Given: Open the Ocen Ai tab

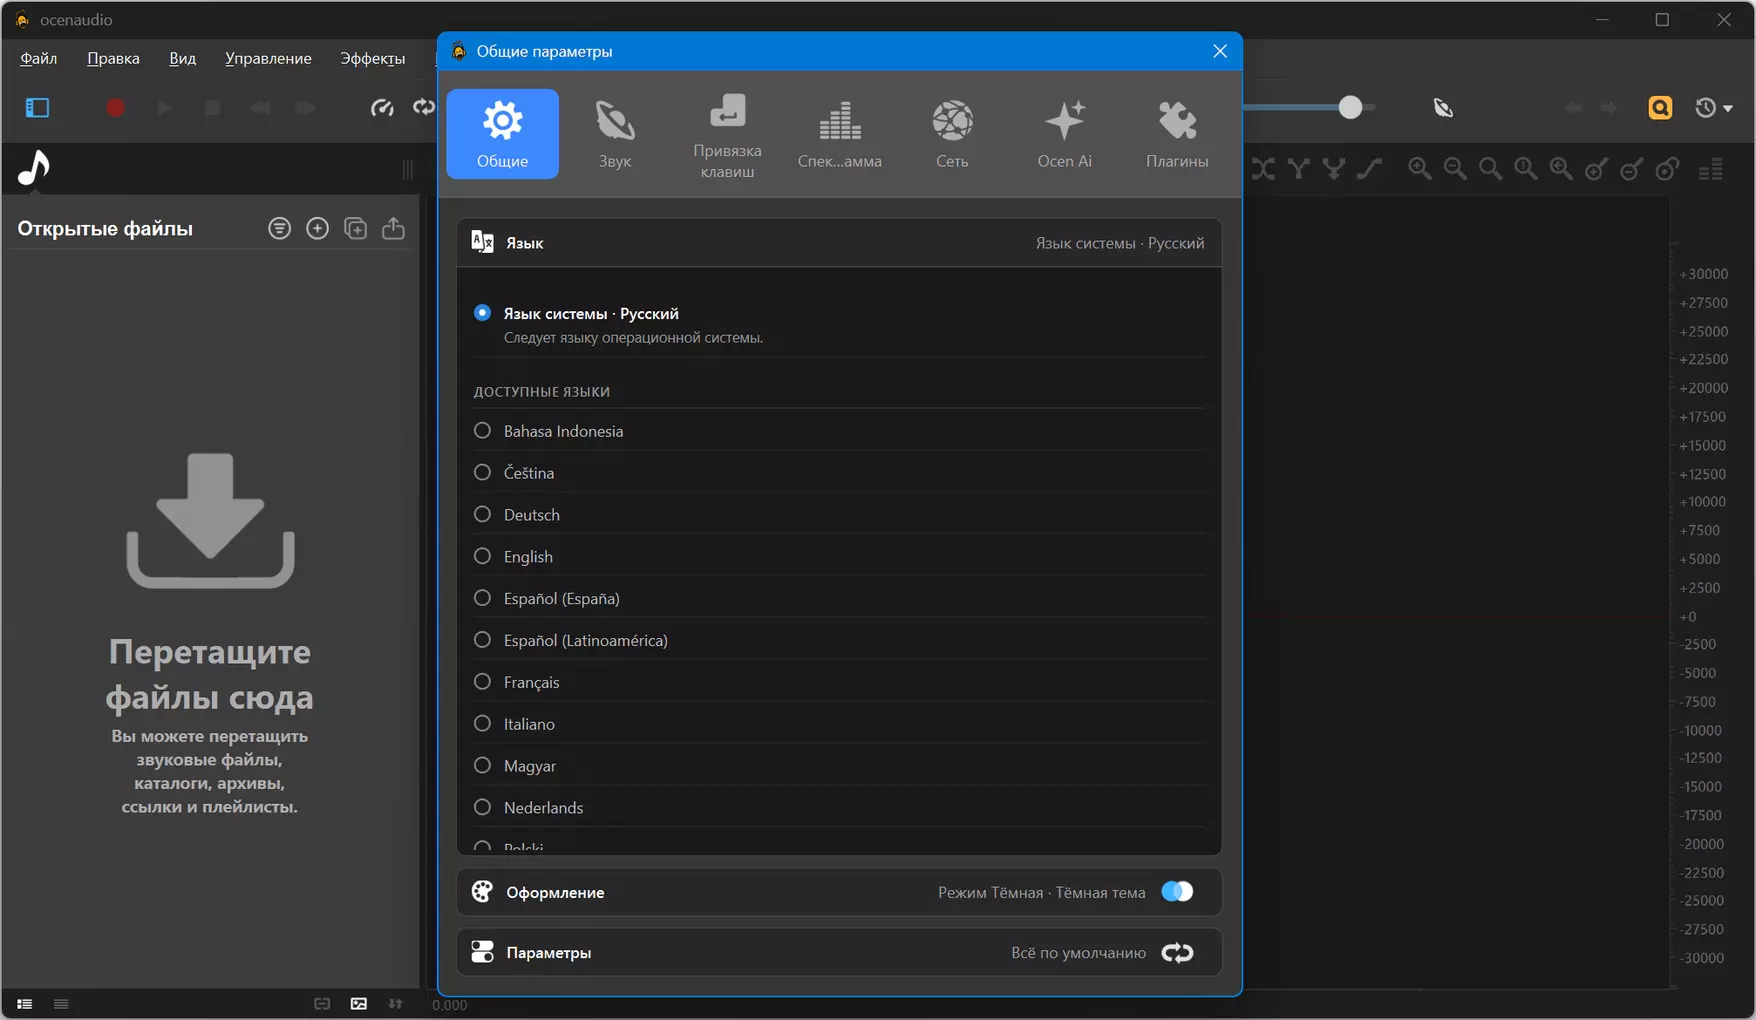Looking at the screenshot, I should [1064, 134].
